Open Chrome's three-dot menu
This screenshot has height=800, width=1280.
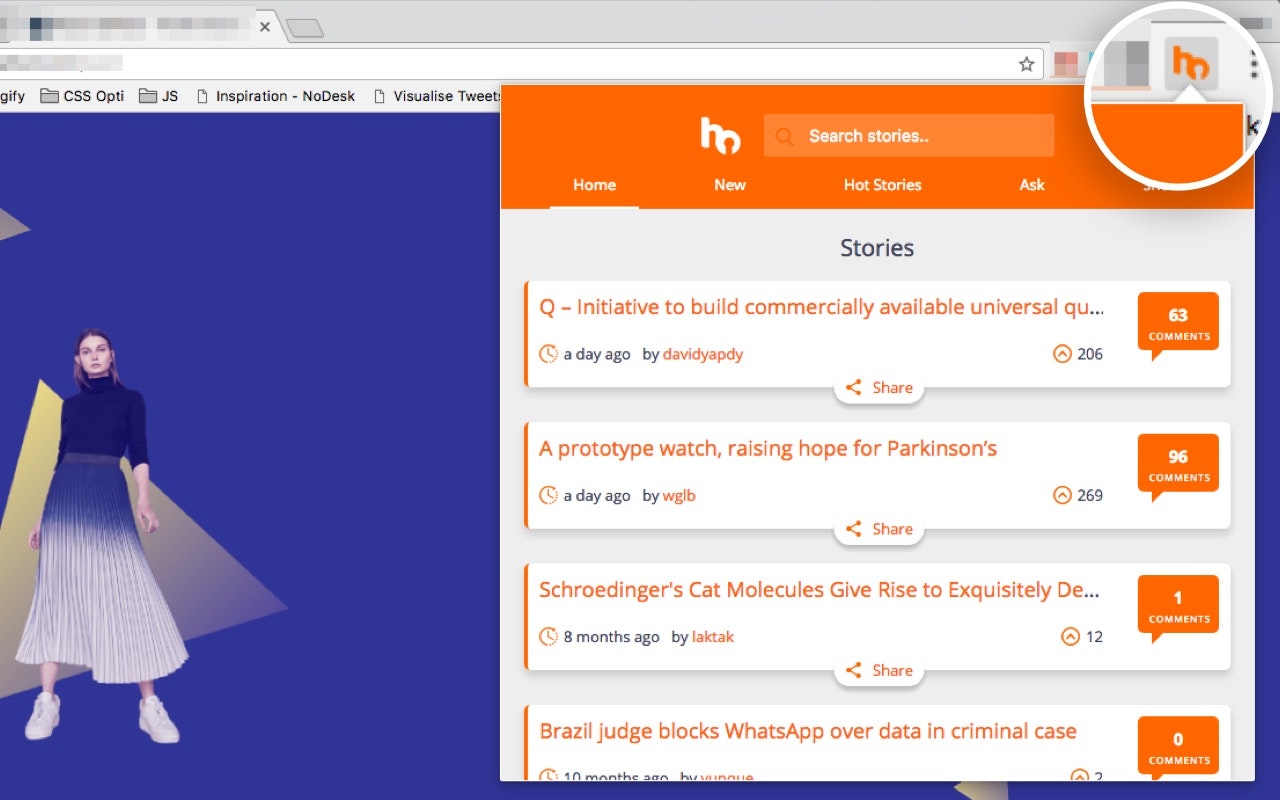pyautogui.click(x=1253, y=62)
